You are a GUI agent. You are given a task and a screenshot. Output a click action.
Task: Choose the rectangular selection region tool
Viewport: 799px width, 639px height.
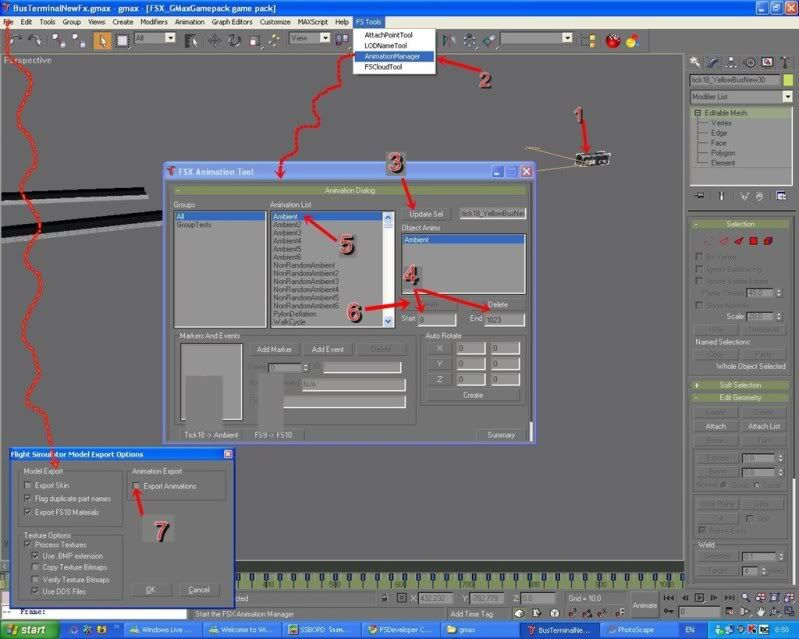pos(122,40)
